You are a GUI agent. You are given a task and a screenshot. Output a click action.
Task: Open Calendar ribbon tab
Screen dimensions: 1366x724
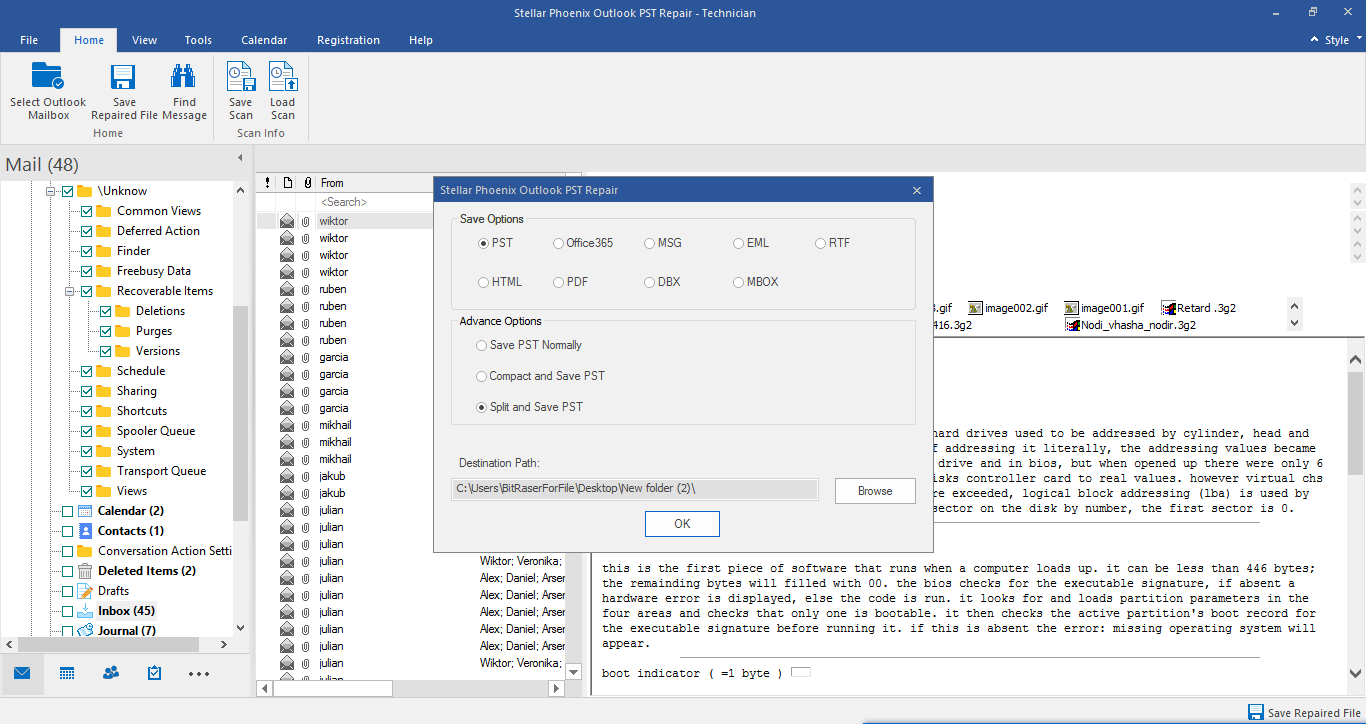tap(264, 40)
